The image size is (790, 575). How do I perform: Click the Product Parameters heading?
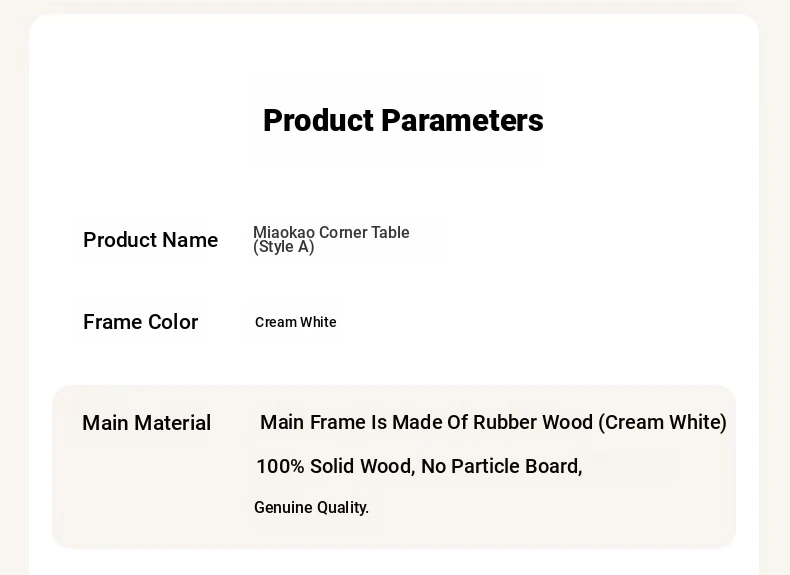coord(403,120)
